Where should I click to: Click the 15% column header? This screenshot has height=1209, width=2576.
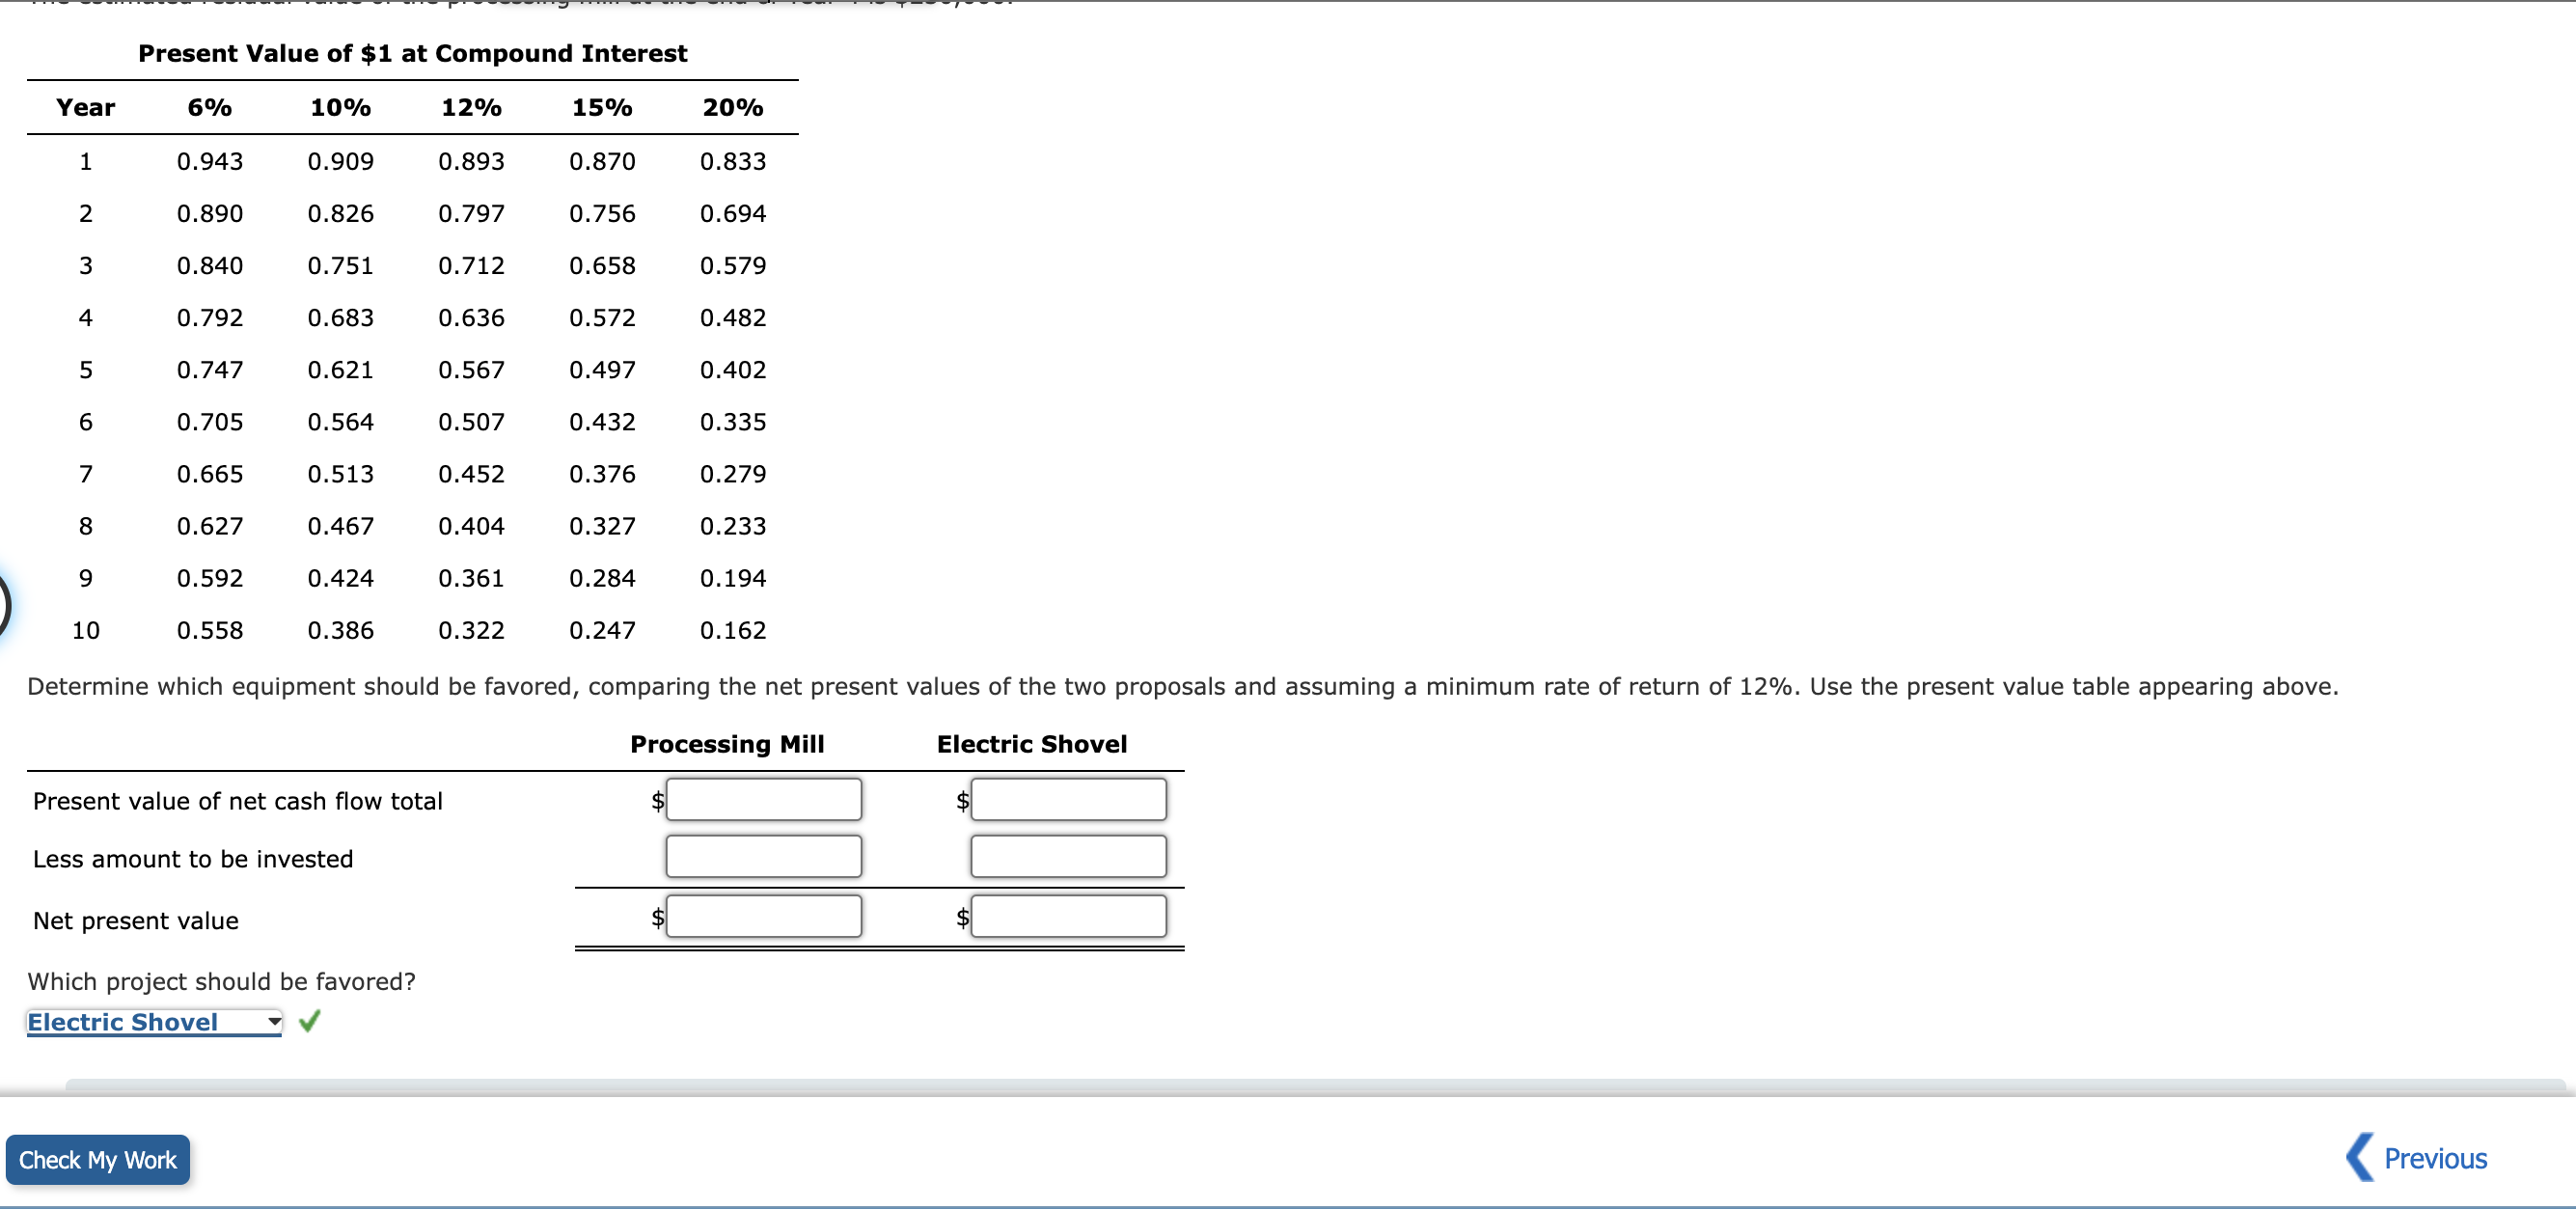point(602,107)
